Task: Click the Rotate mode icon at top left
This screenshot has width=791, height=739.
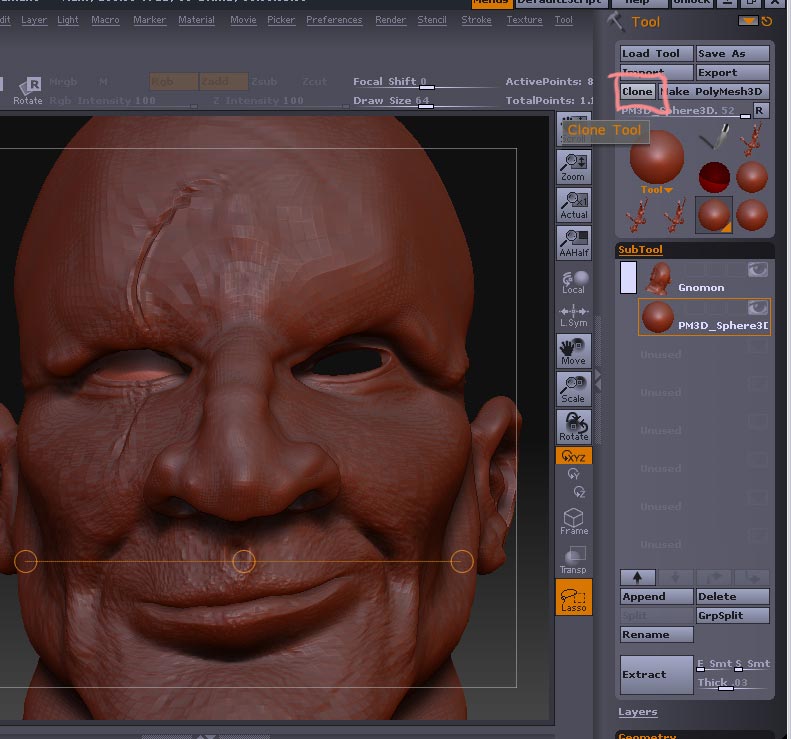Action: [28, 91]
